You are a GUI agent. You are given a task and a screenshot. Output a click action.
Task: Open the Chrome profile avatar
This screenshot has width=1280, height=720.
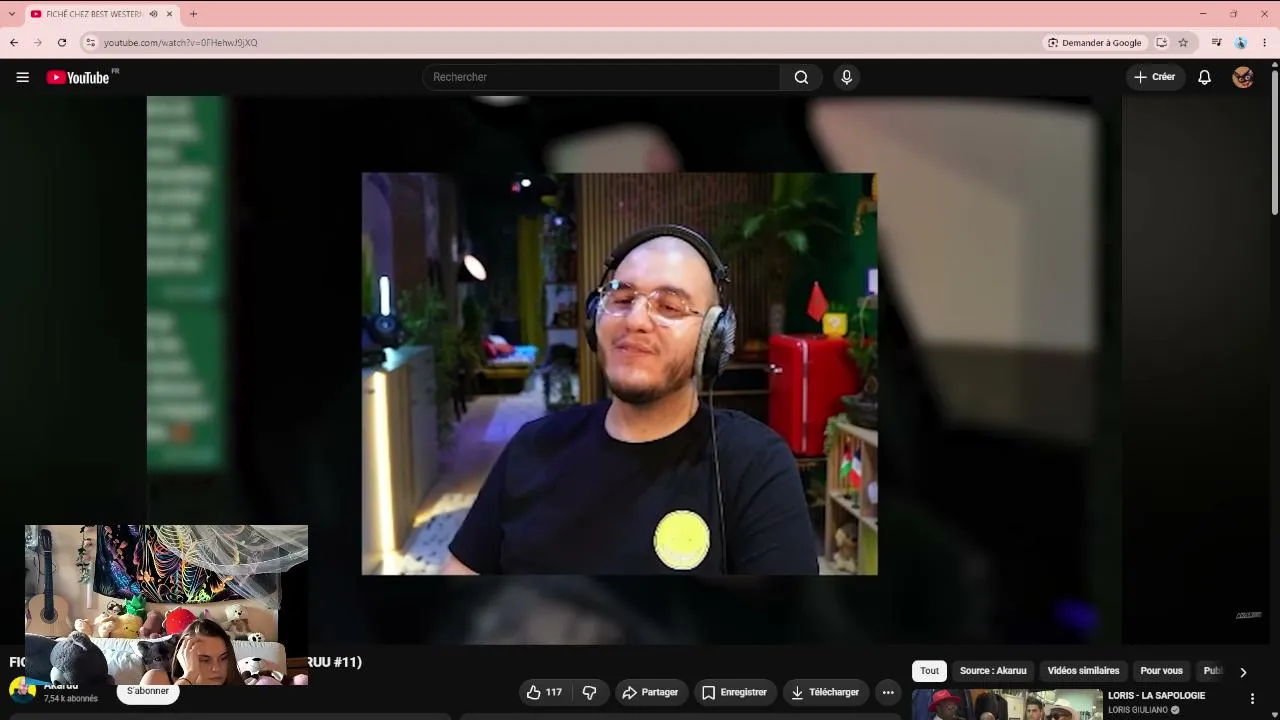tap(1241, 43)
